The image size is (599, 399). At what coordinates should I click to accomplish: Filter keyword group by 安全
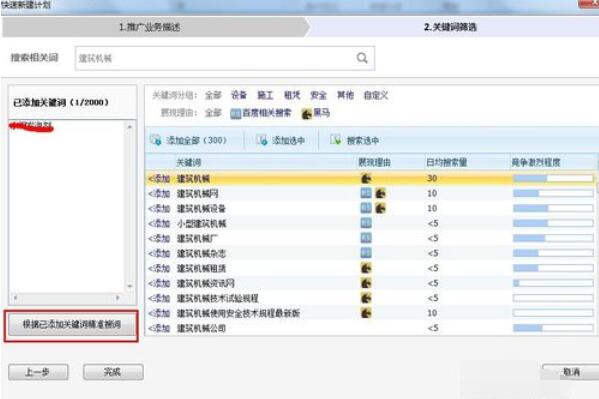click(319, 95)
